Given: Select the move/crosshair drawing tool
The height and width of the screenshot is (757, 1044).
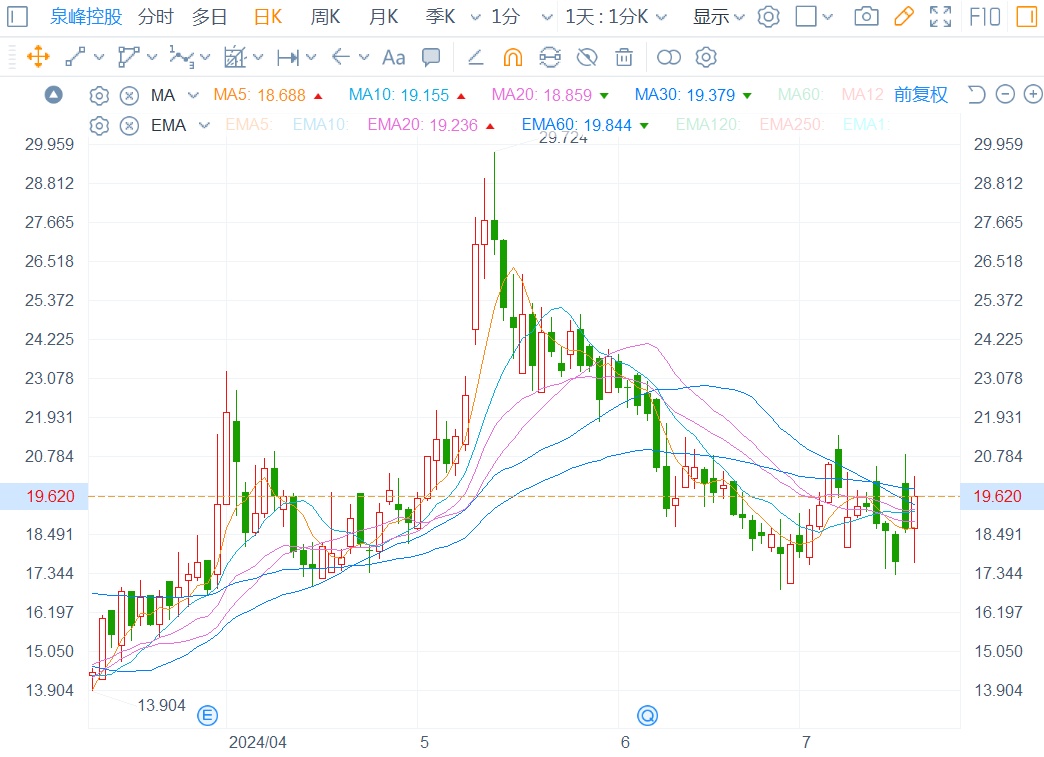Looking at the screenshot, I should (38, 57).
